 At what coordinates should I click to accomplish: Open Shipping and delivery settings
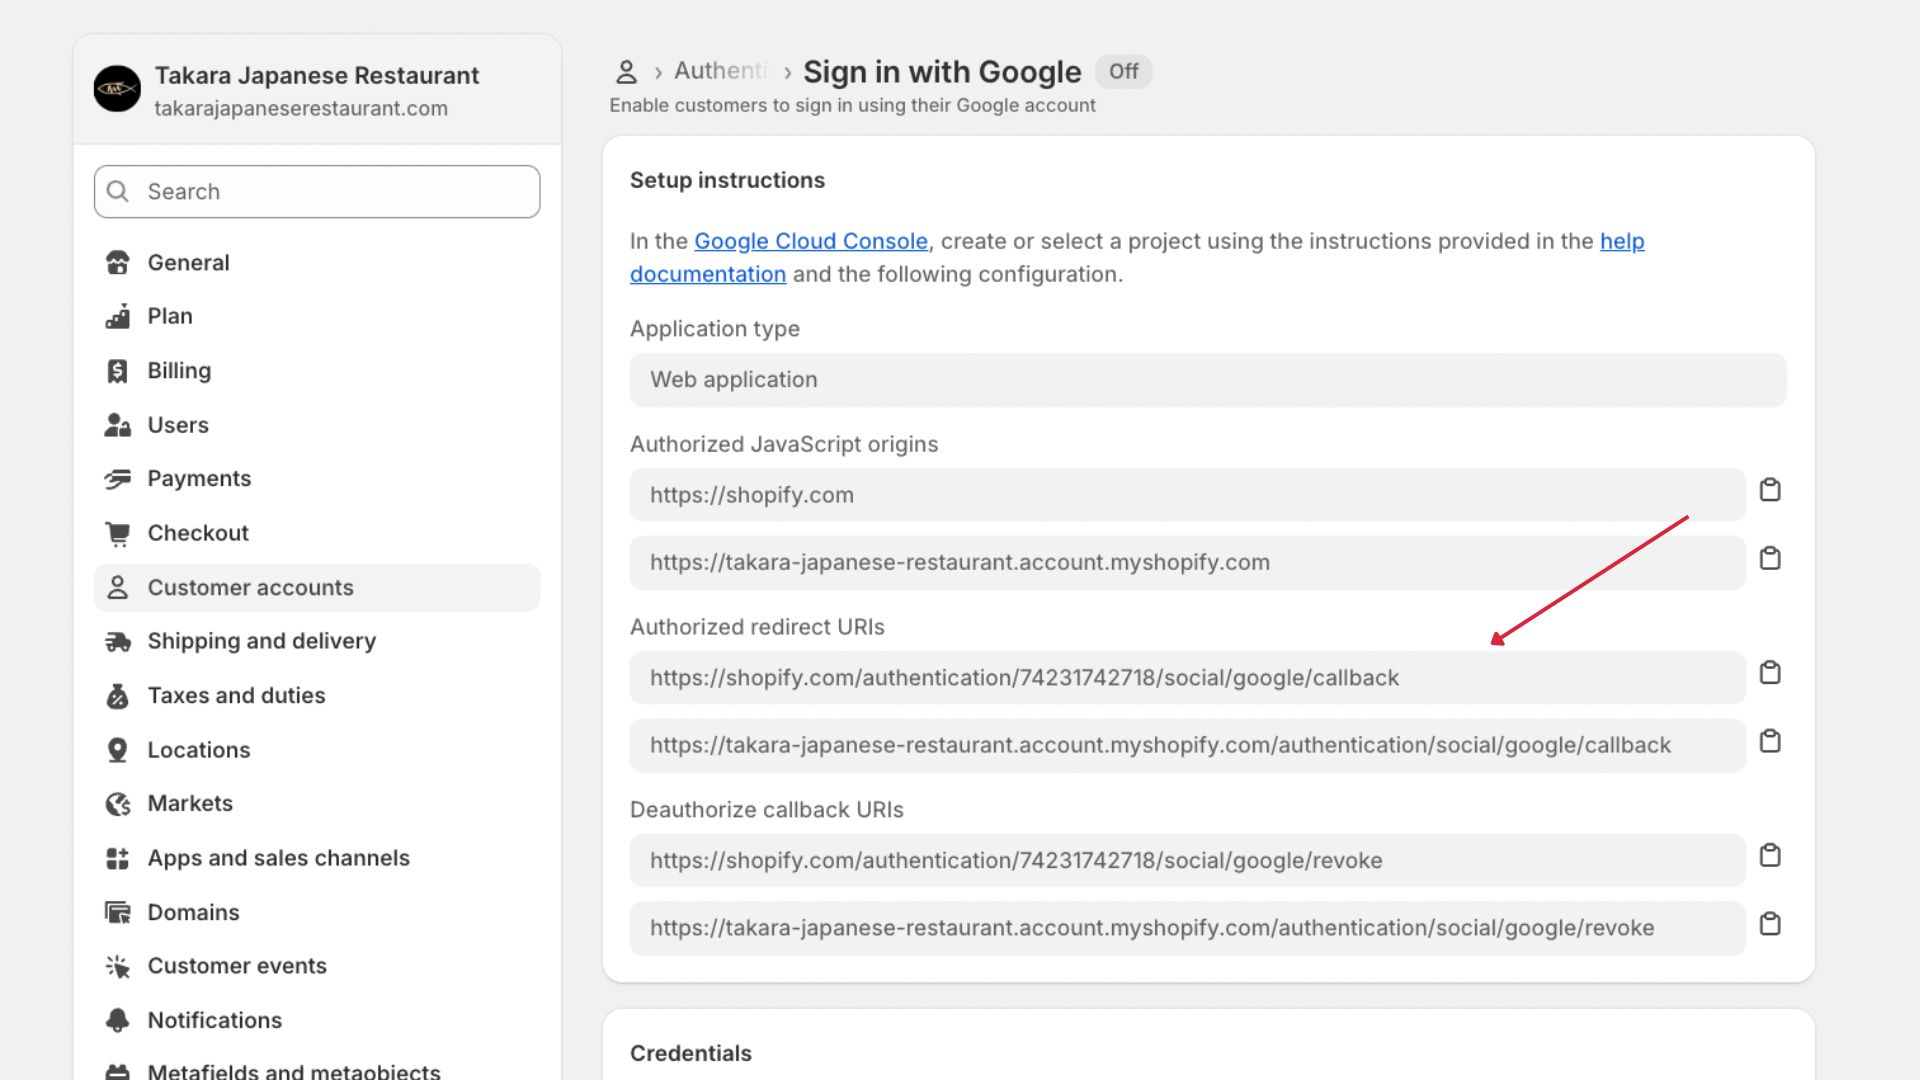(x=317, y=642)
